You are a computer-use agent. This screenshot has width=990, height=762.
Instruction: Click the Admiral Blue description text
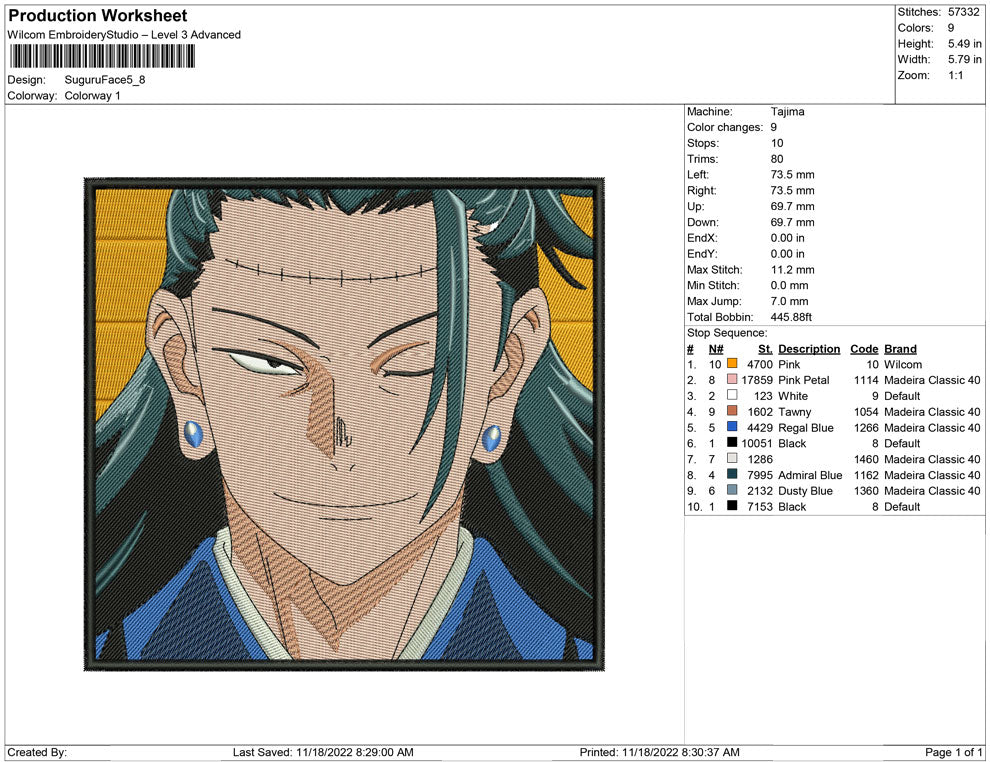pos(810,475)
